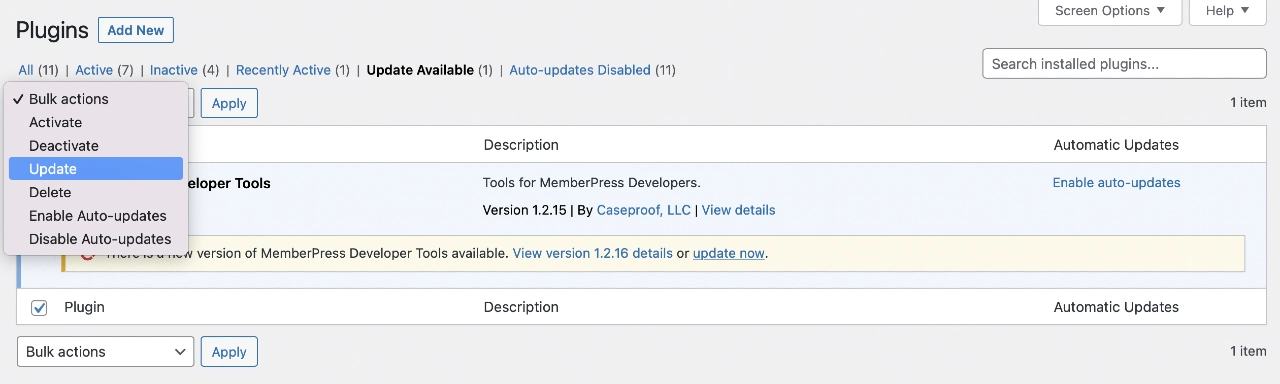
Task: Click the update now link
Action: (729, 253)
